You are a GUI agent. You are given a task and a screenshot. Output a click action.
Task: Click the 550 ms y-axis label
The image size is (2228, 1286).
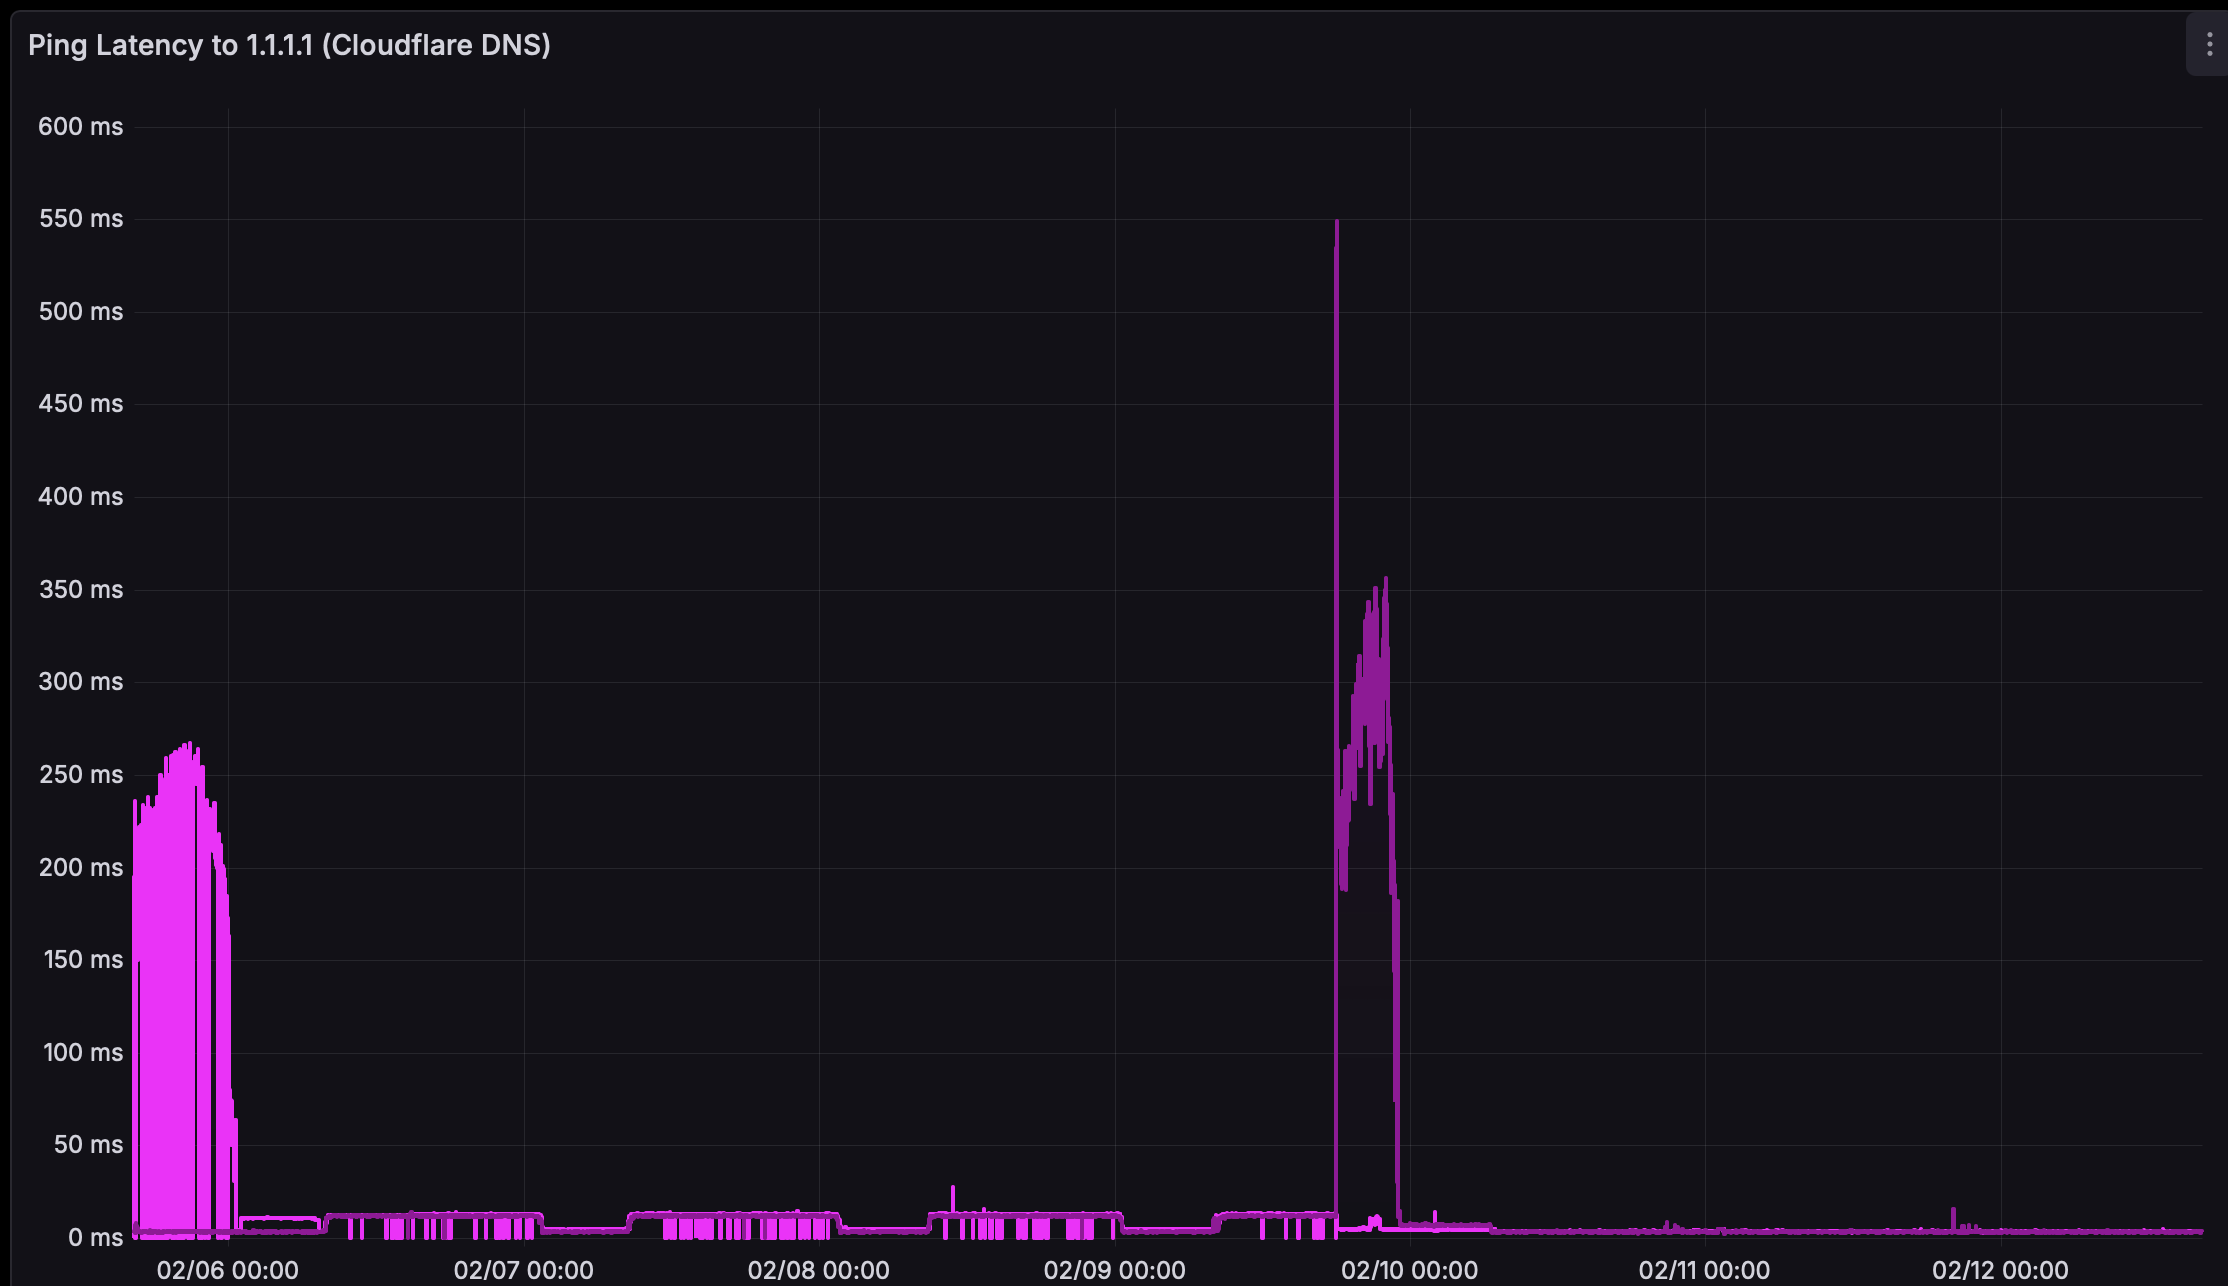[x=81, y=219]
